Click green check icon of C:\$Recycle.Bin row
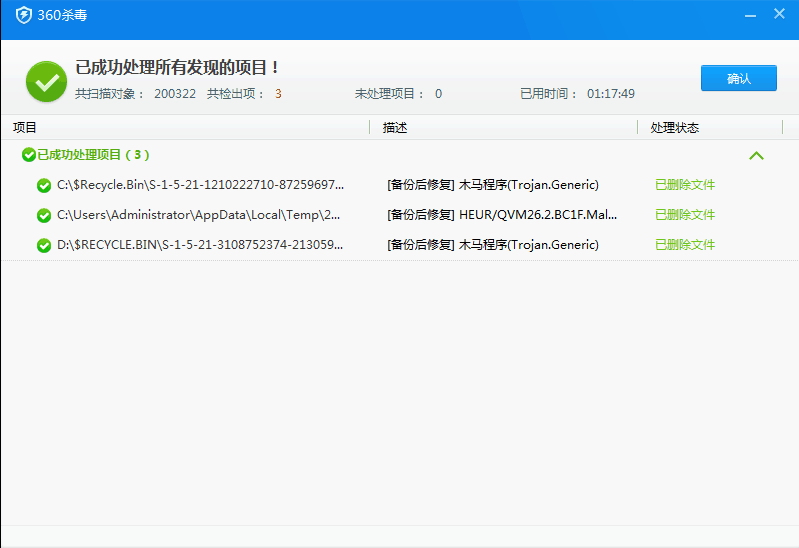This screenshot has width=799, height=548. point(44,186)
